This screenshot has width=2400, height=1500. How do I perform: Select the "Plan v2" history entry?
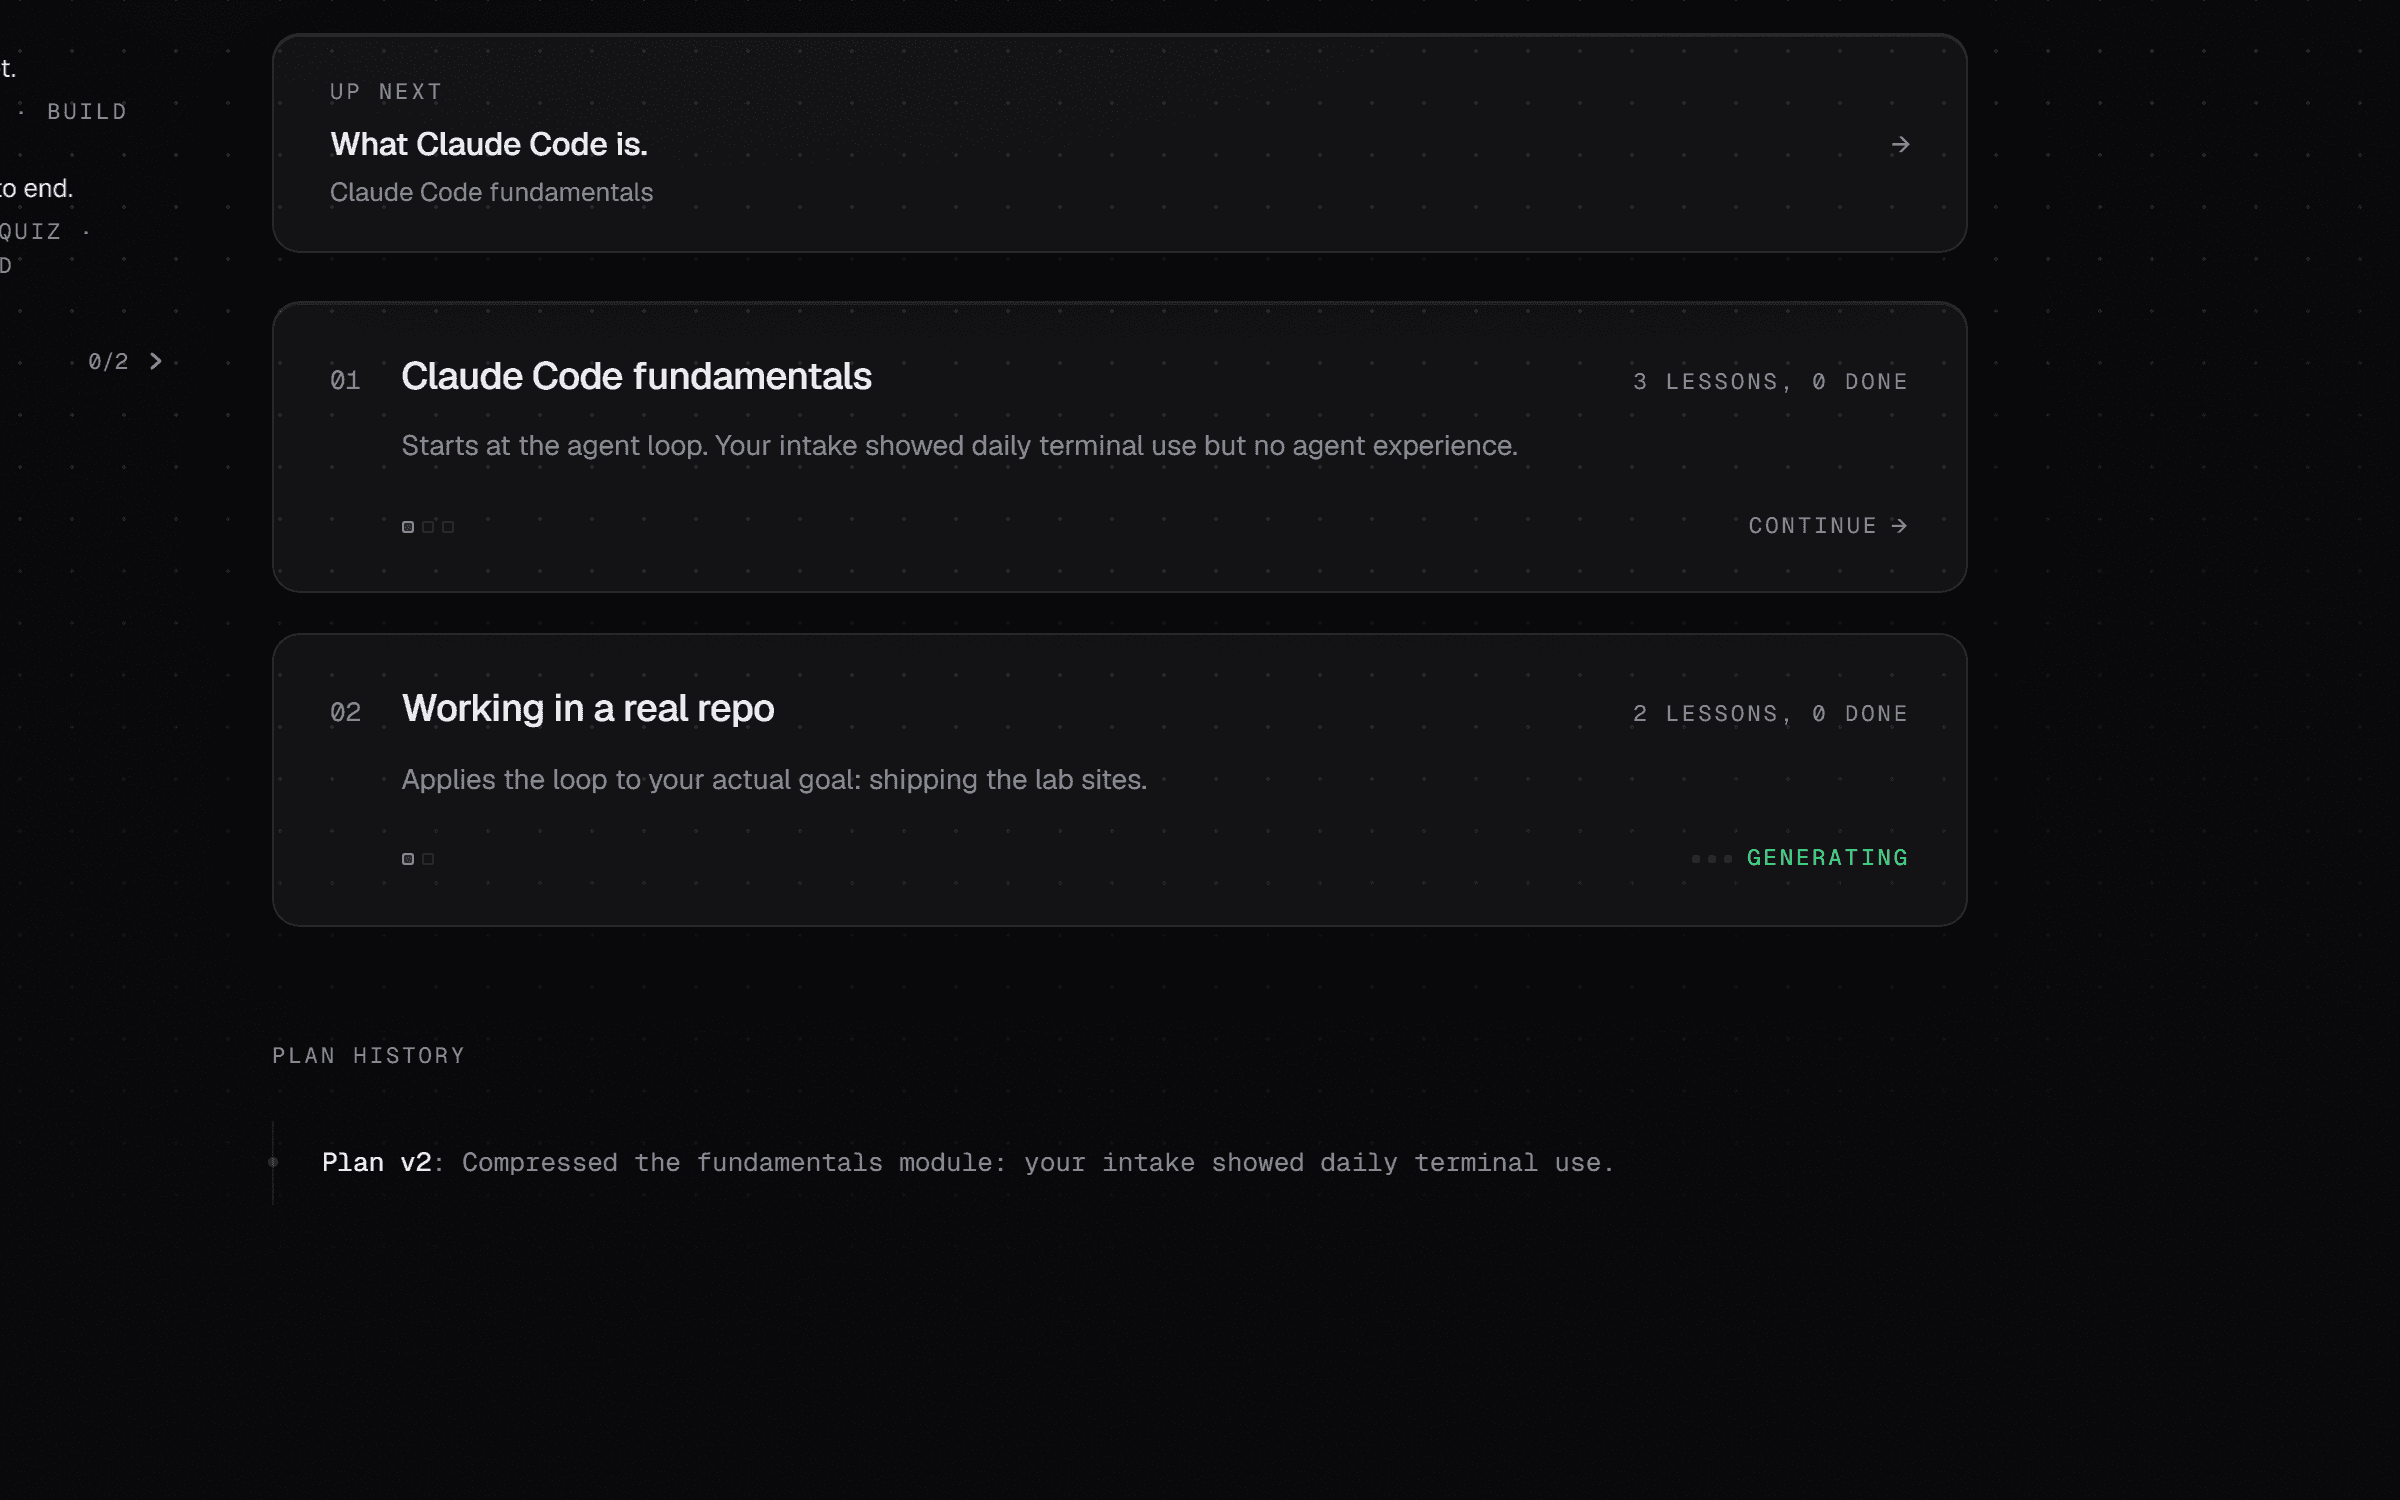[x=967, y=1163]
